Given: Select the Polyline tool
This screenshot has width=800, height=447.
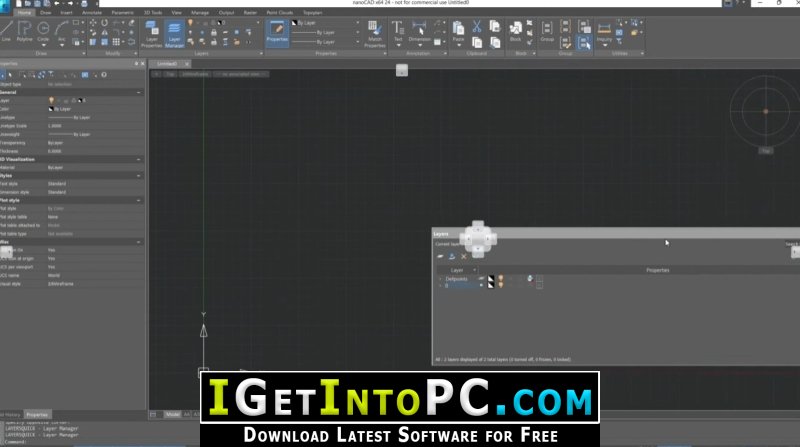Looking at the screenshot, I should pos(24,31).
